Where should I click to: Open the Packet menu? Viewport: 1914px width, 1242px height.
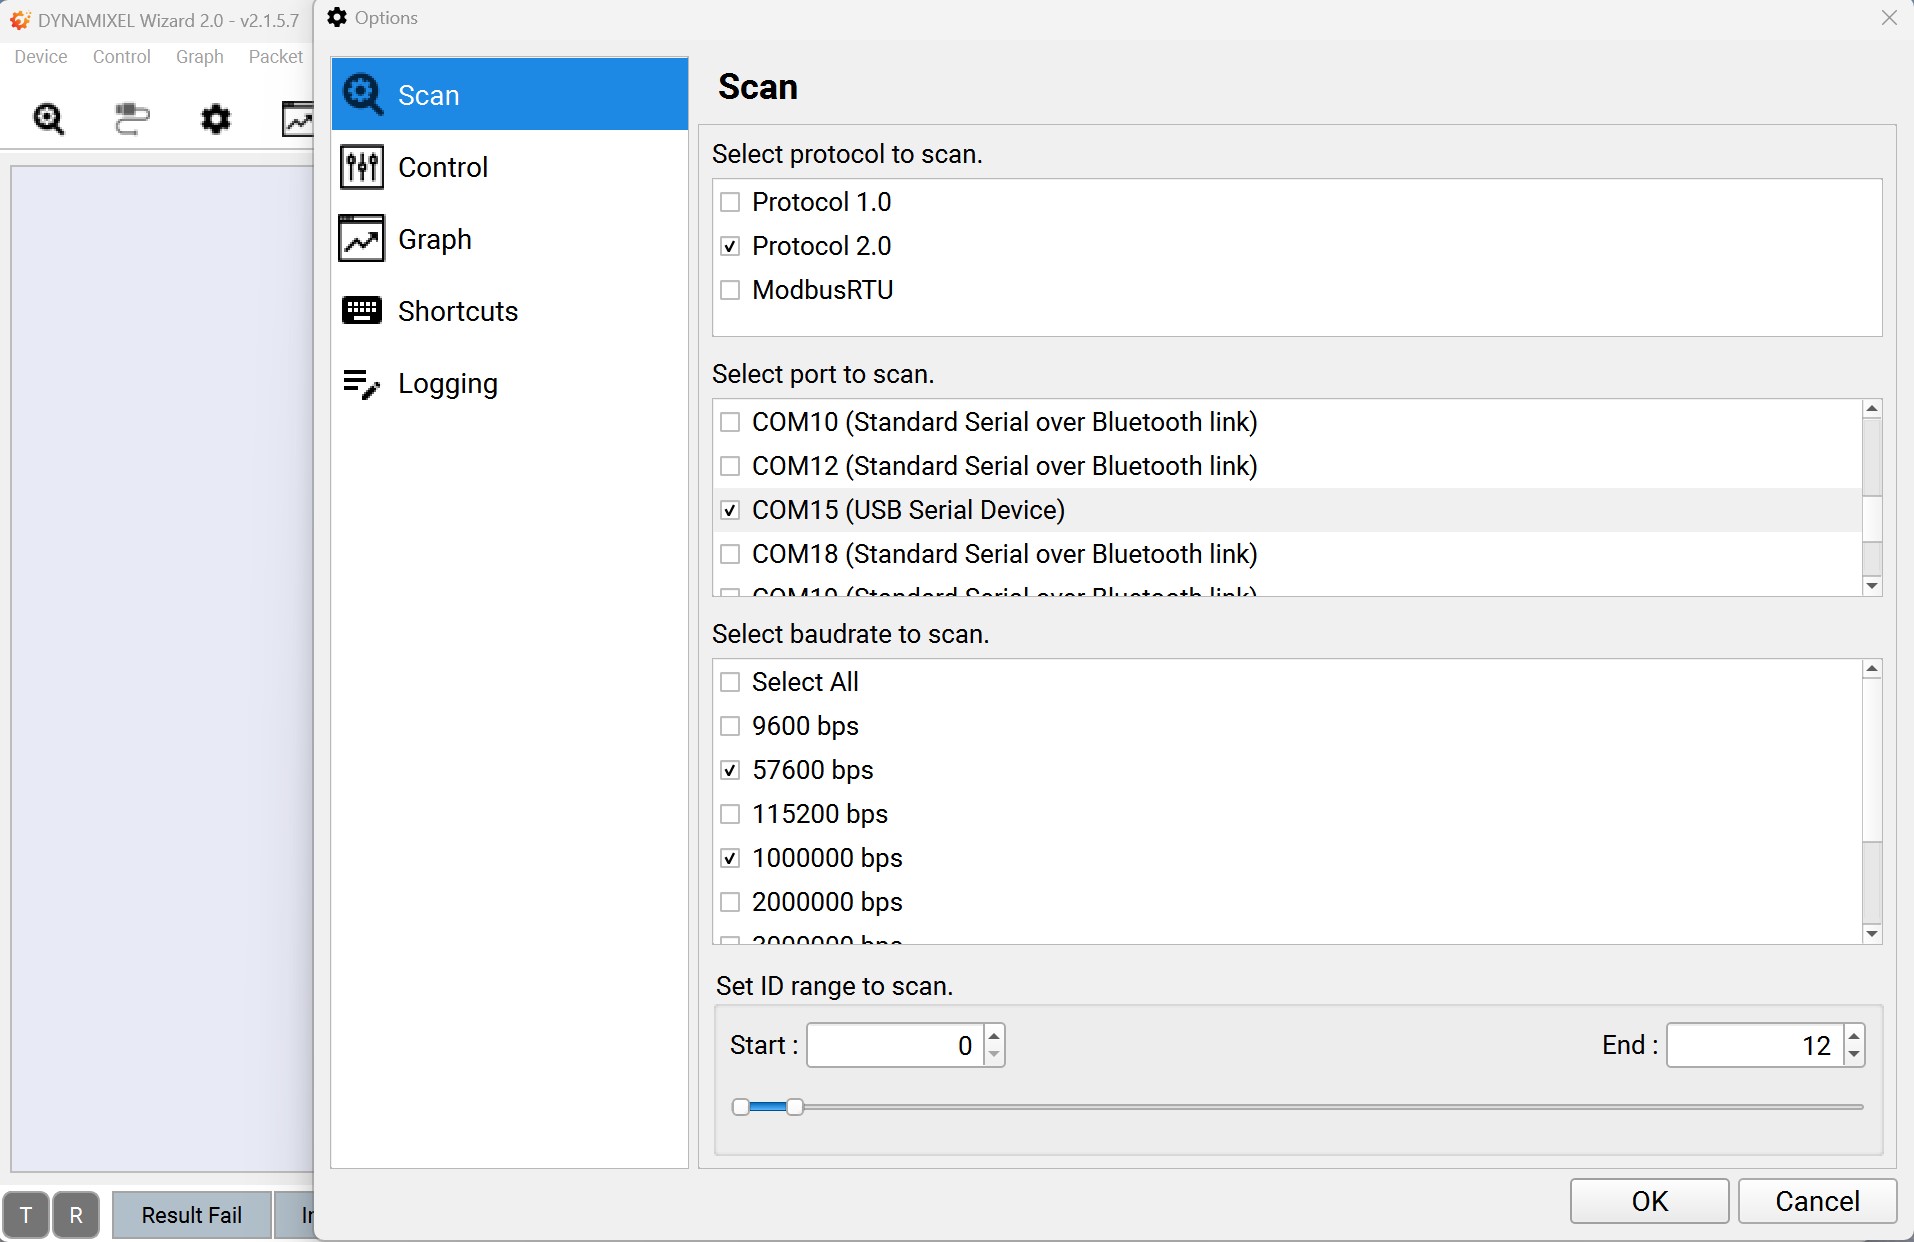[276, 57]
